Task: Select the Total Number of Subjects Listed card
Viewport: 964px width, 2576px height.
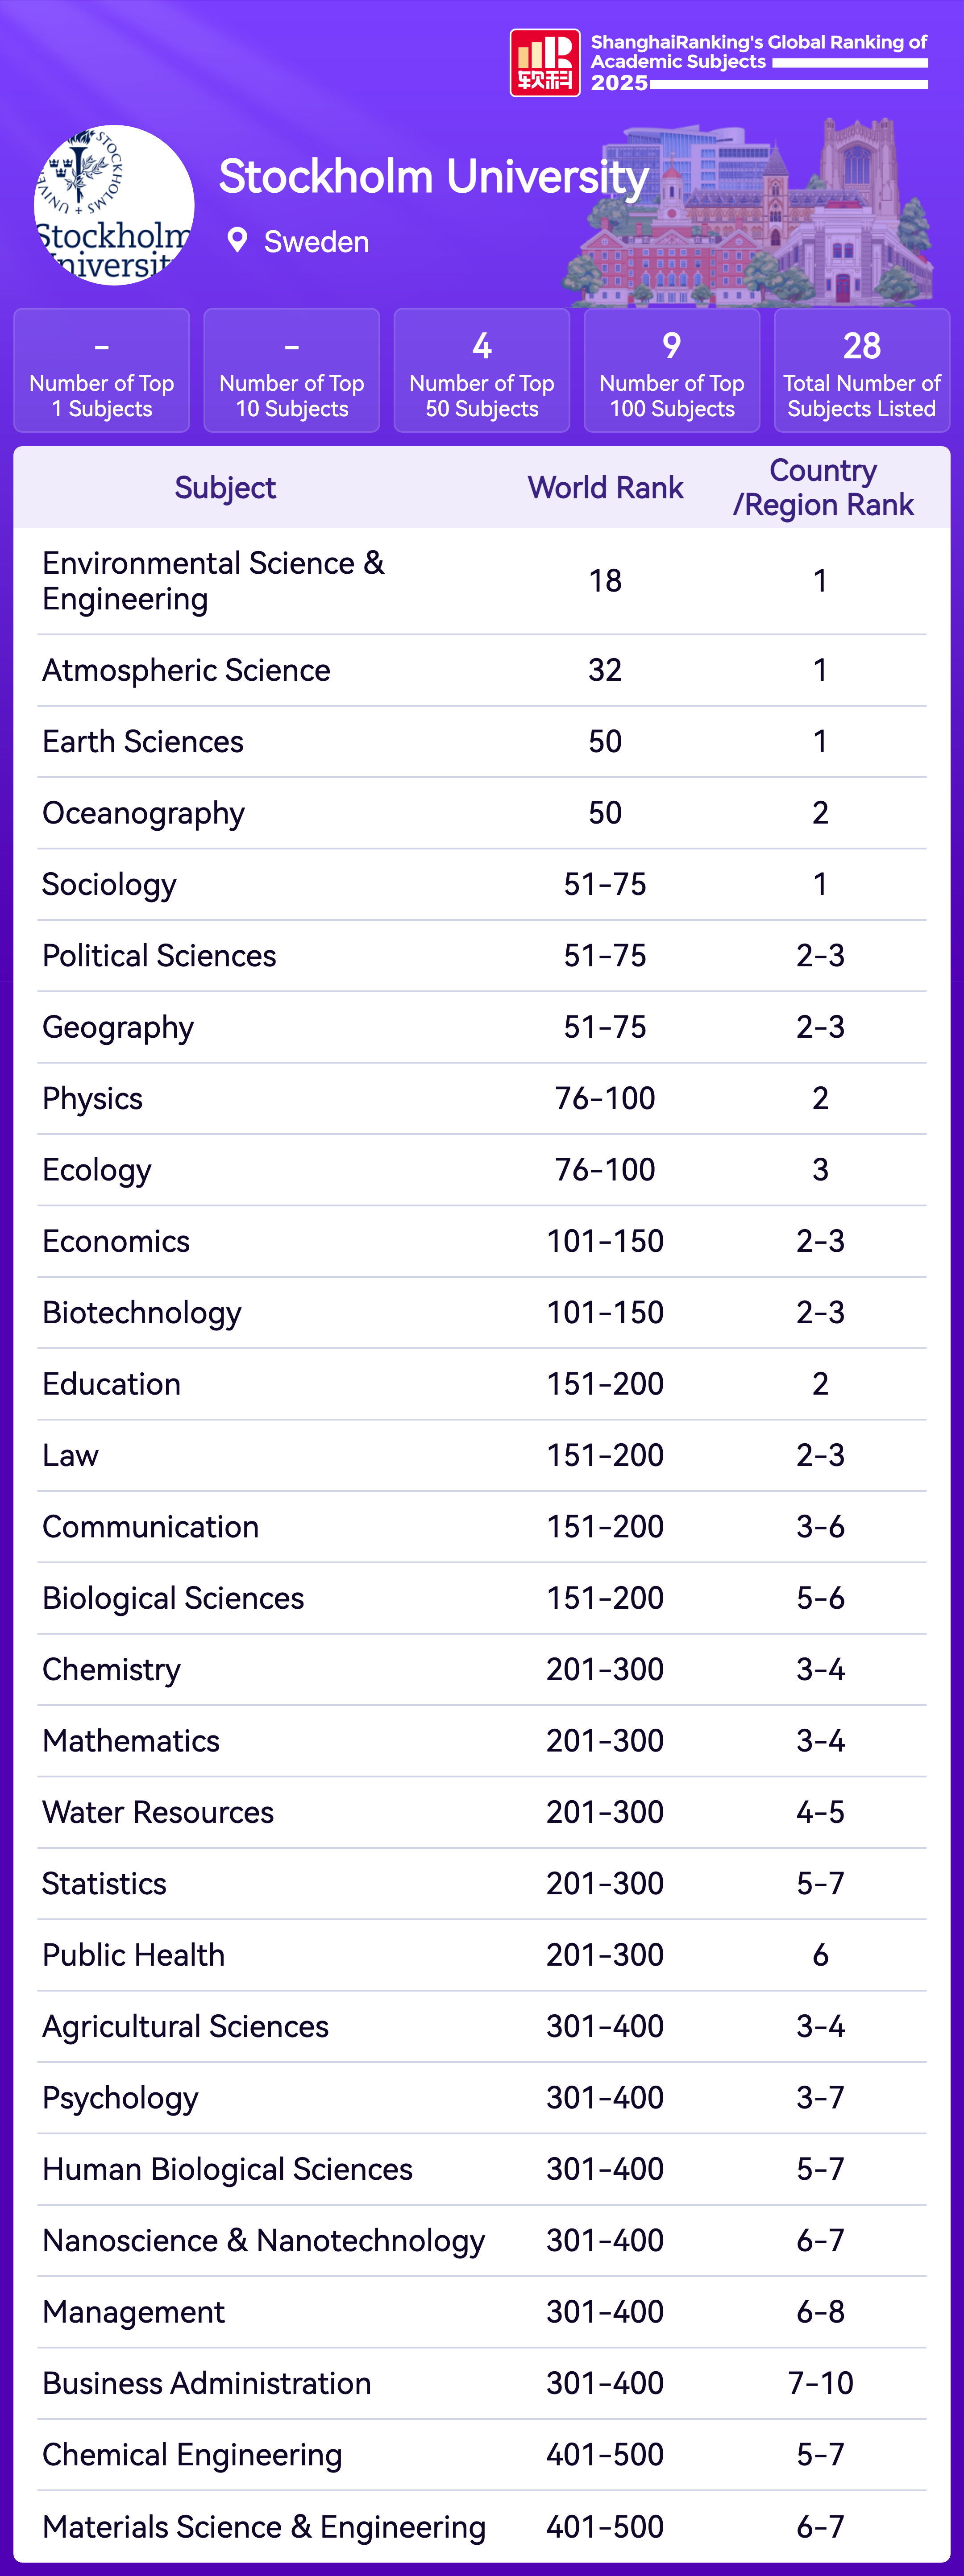Action: pyautogui.click(x=862, y=370)
